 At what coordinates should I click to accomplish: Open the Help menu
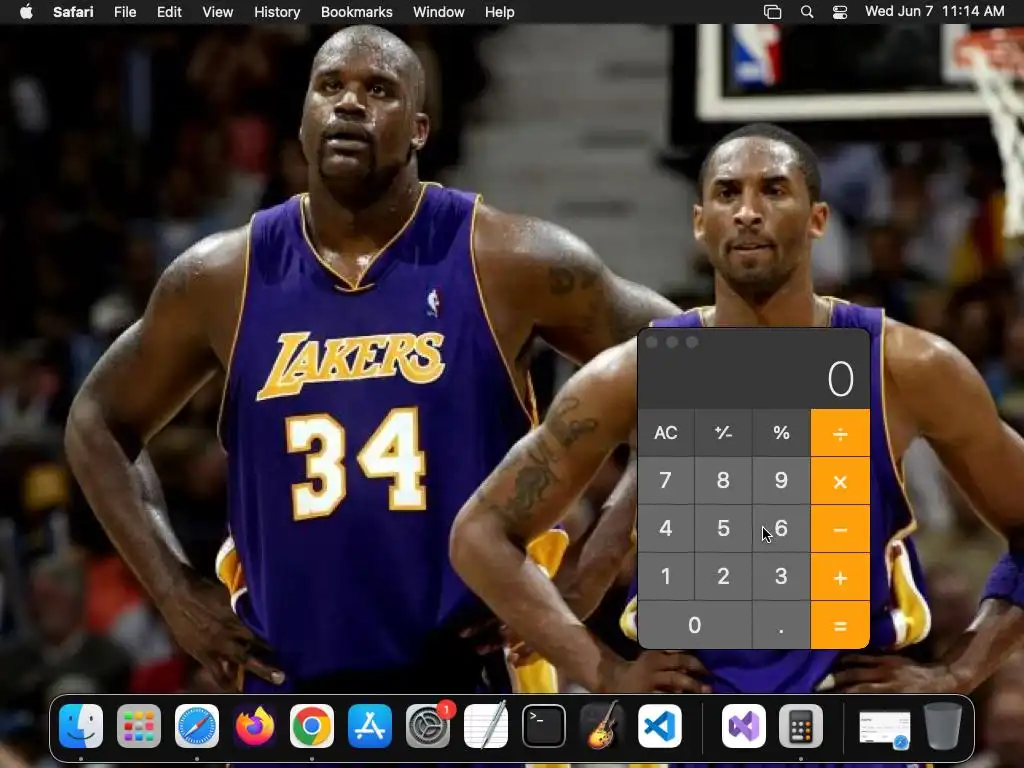pyautogui.click(x=500, y=12)
